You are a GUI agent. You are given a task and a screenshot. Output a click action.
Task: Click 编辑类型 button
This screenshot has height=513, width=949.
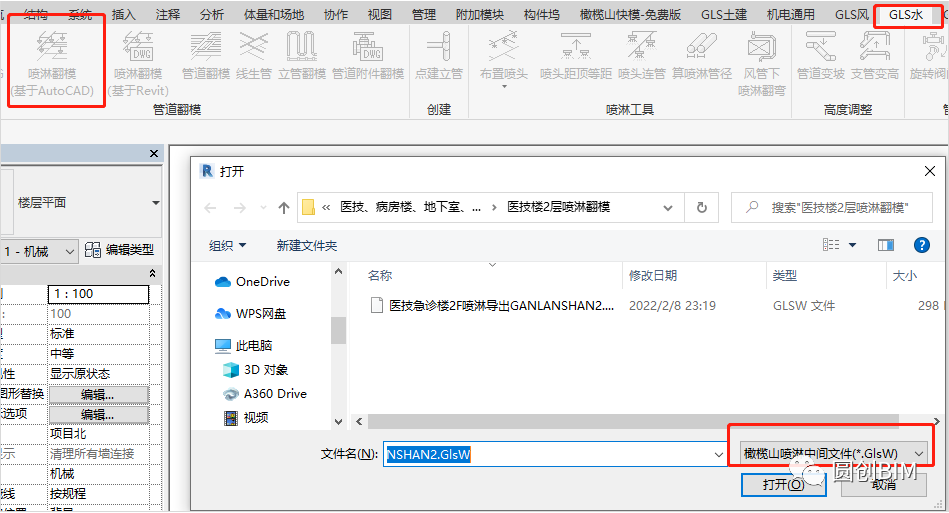(x=120, y=250)
